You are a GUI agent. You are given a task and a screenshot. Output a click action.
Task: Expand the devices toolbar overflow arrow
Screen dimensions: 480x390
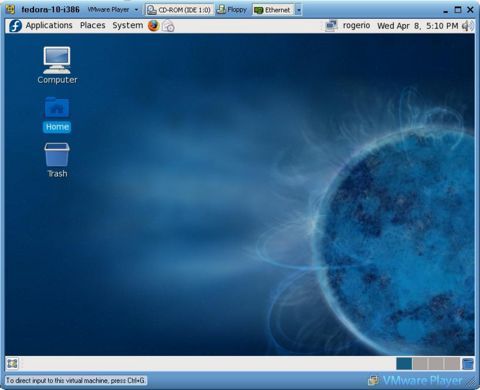pos(299,10)
